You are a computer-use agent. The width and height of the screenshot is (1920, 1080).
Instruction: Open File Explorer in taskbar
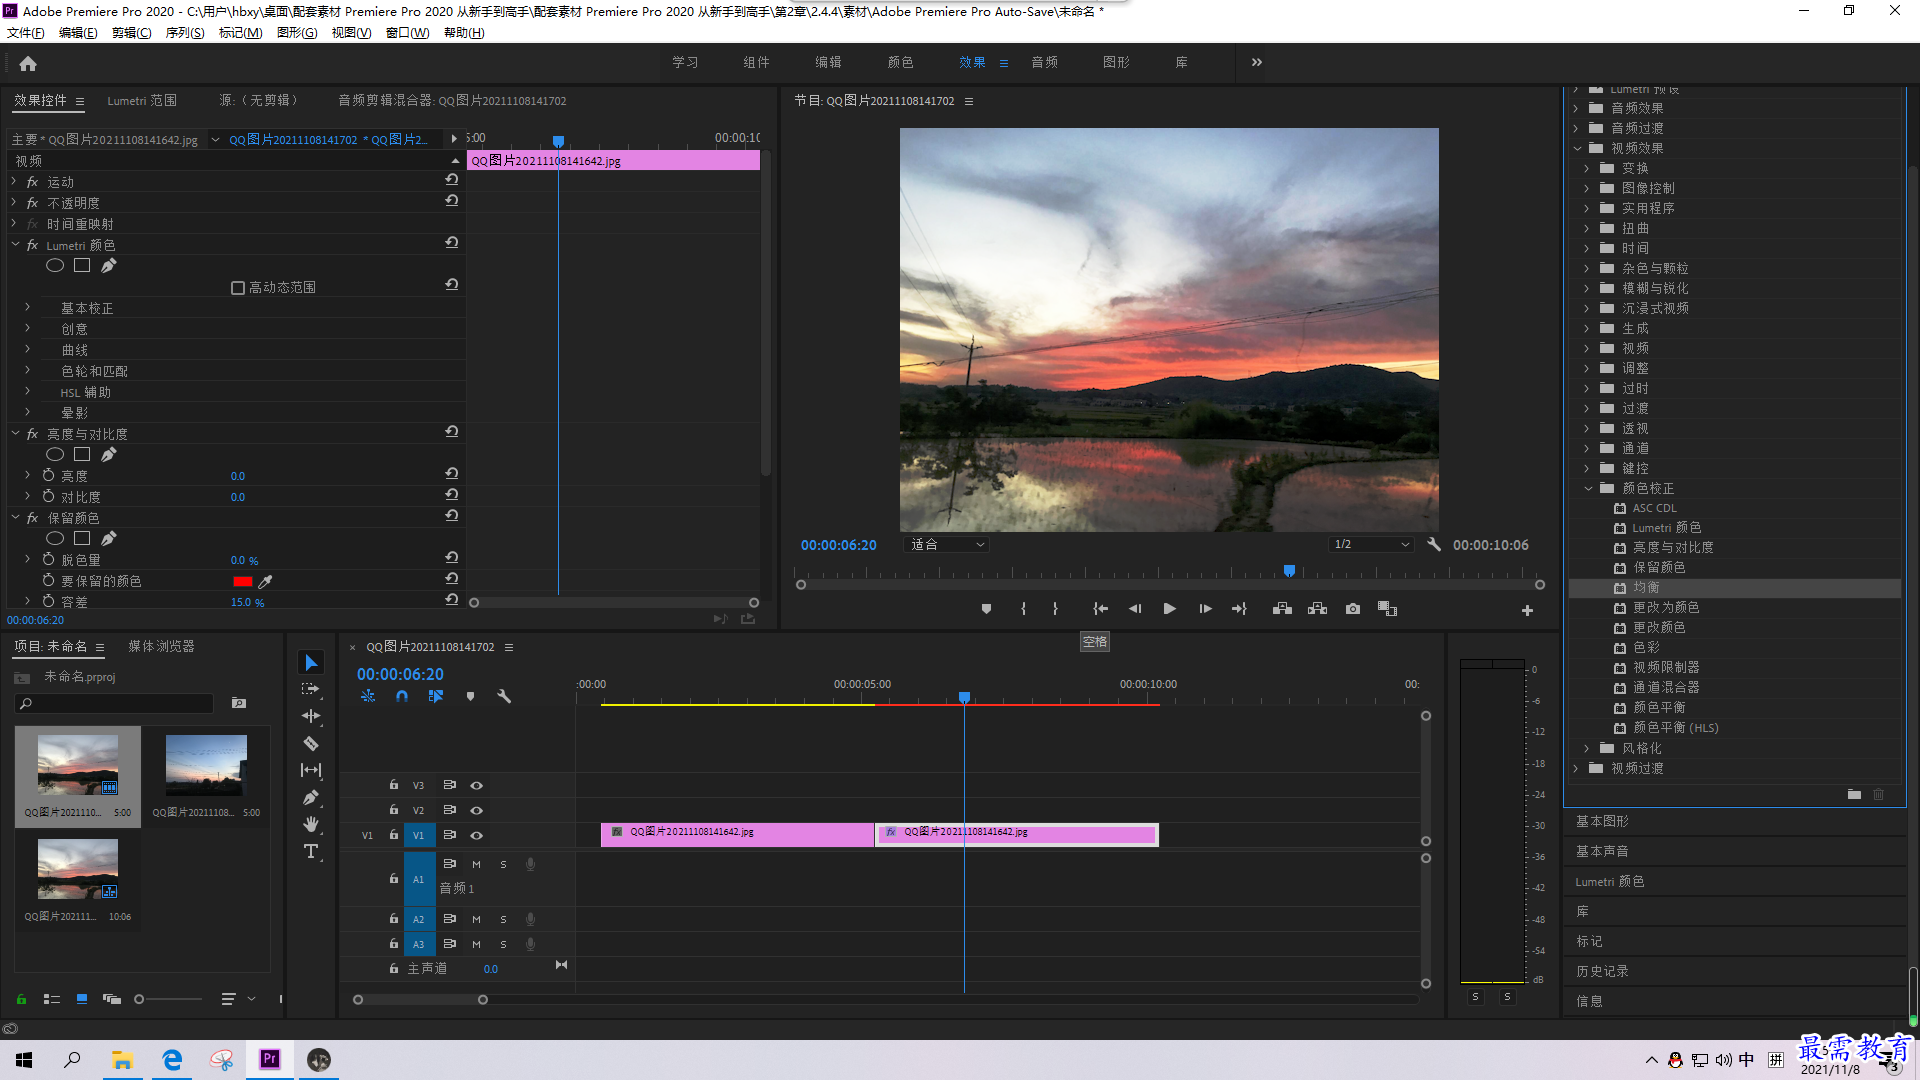(x=122, y=1059)
